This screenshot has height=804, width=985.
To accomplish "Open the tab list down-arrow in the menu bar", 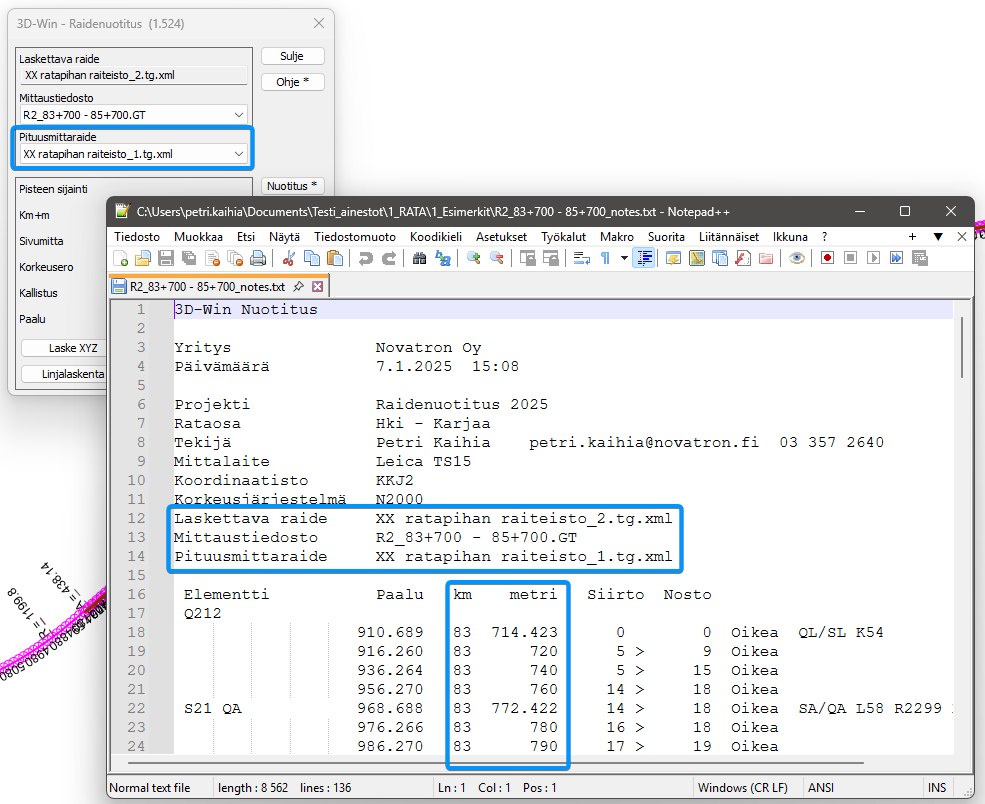I will [x=938, y=237].
